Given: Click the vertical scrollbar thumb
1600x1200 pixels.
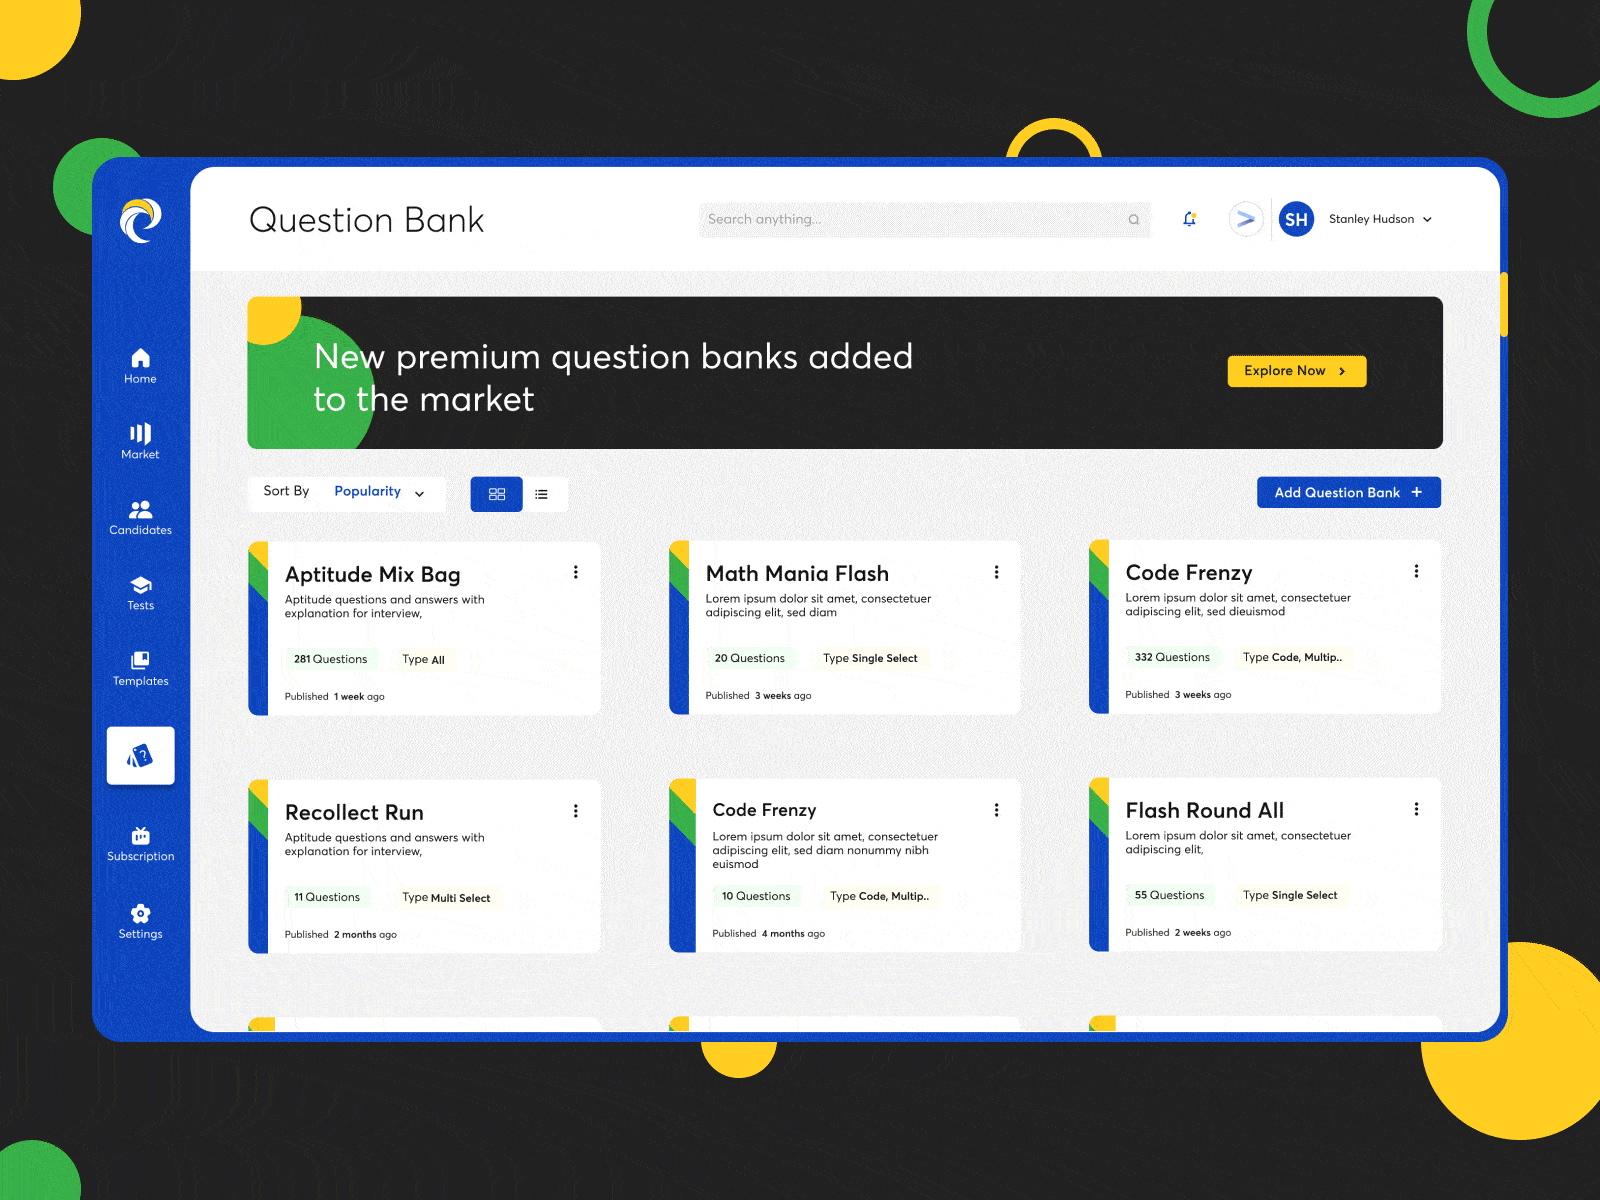Looking at the screenshot, I should point(1503,304).
